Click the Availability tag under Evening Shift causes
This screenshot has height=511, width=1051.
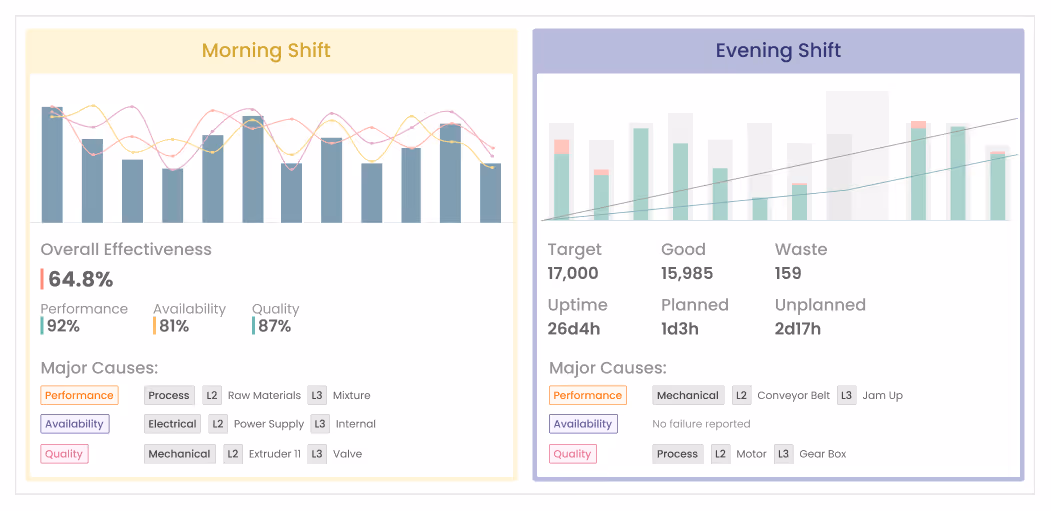click(583, 424)
